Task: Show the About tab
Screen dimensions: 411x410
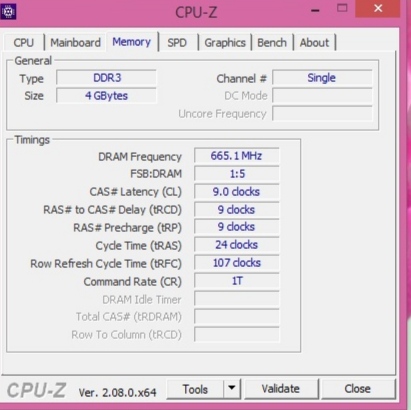Action: 314,43
